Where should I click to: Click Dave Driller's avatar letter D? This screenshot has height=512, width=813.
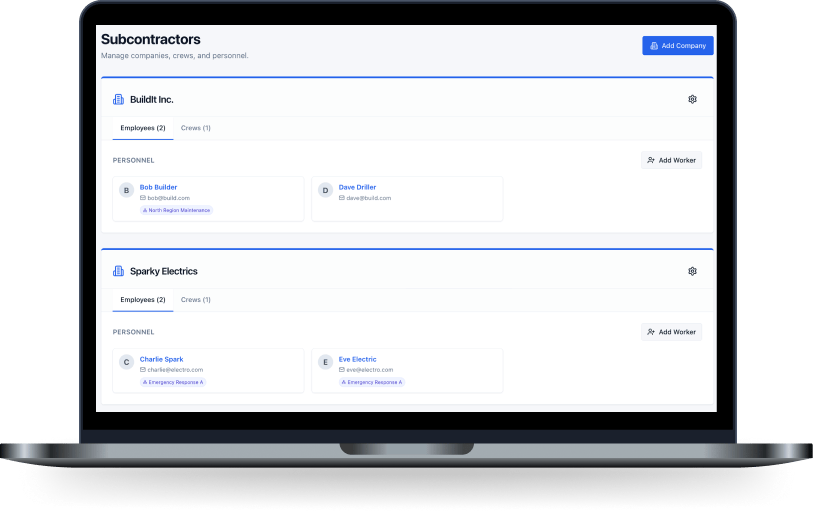click(x=326, y=190)
